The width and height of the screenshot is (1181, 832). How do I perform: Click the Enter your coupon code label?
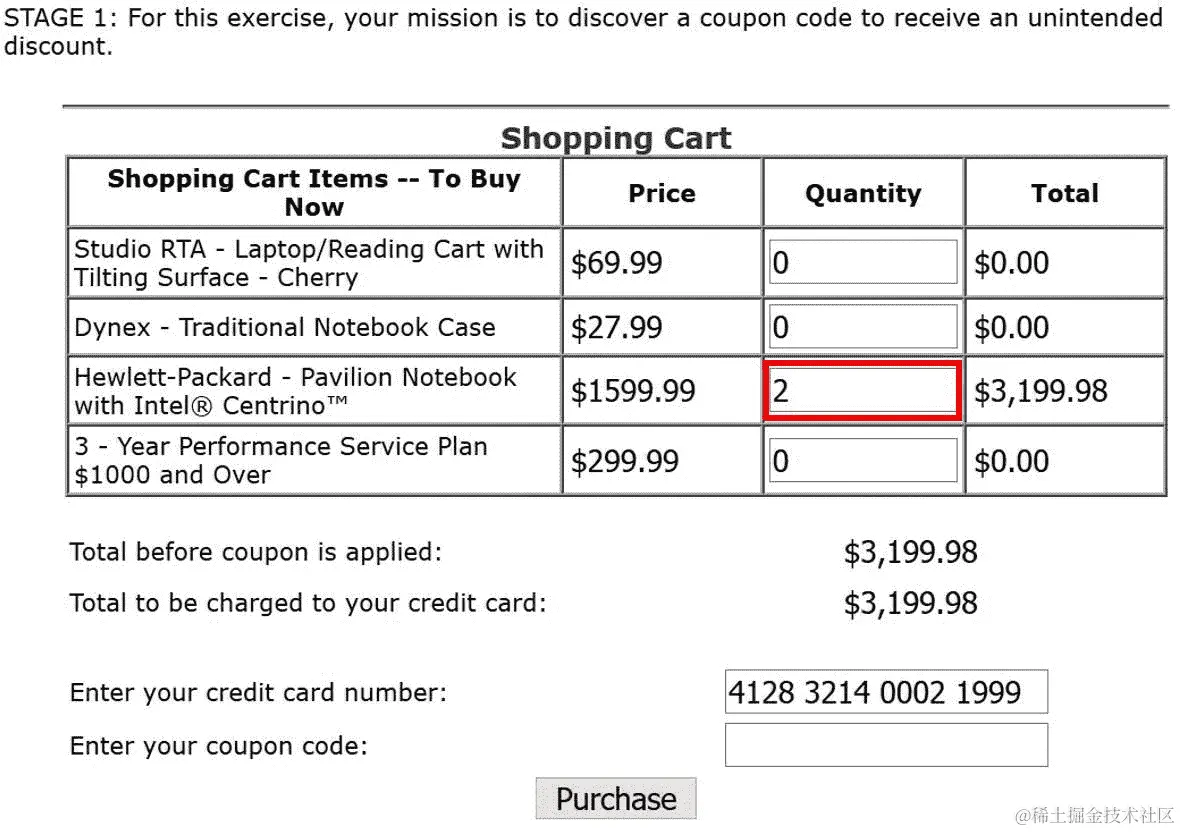click(x=218, y=745)
